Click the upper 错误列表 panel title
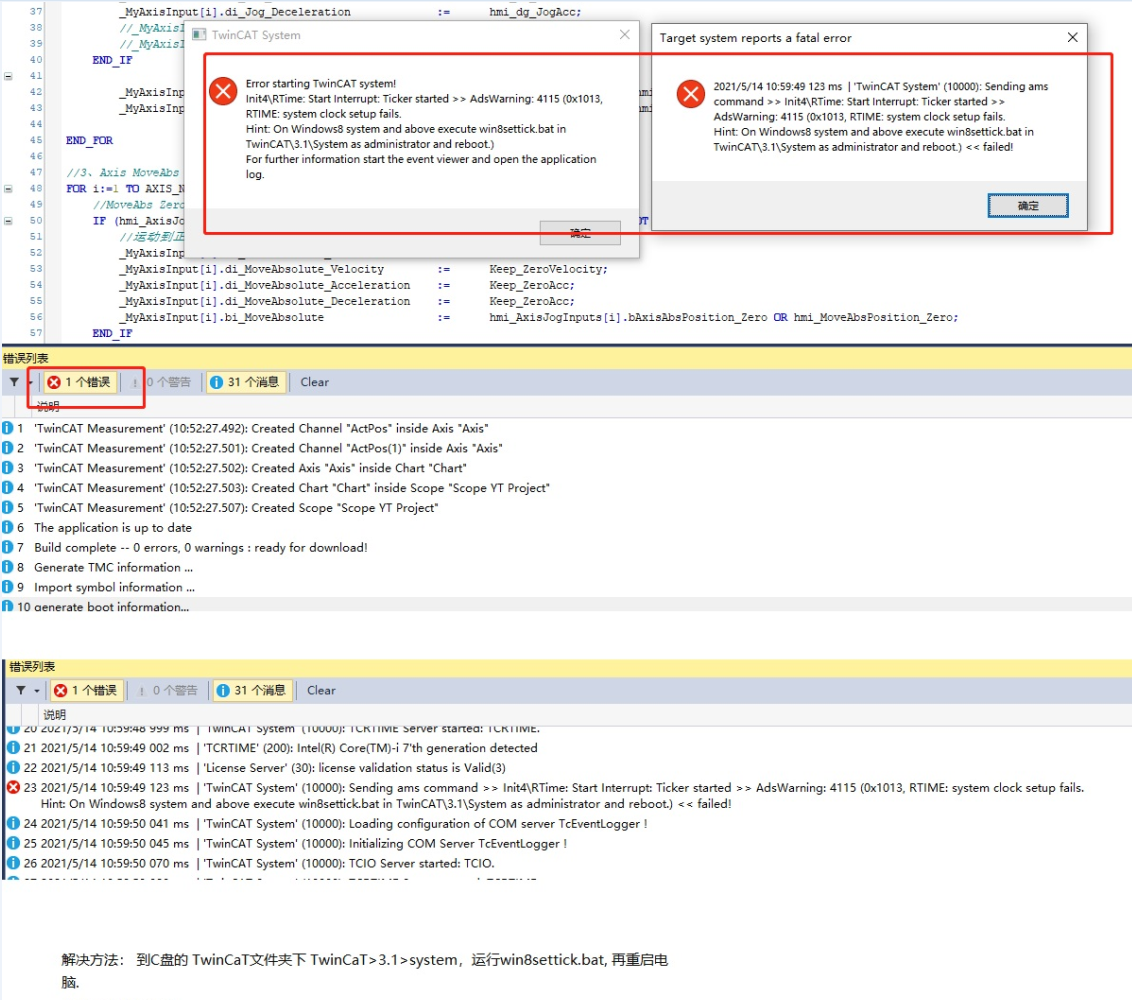The width and height of the screenshot is (1132, 1000). (x=25, y=358)
